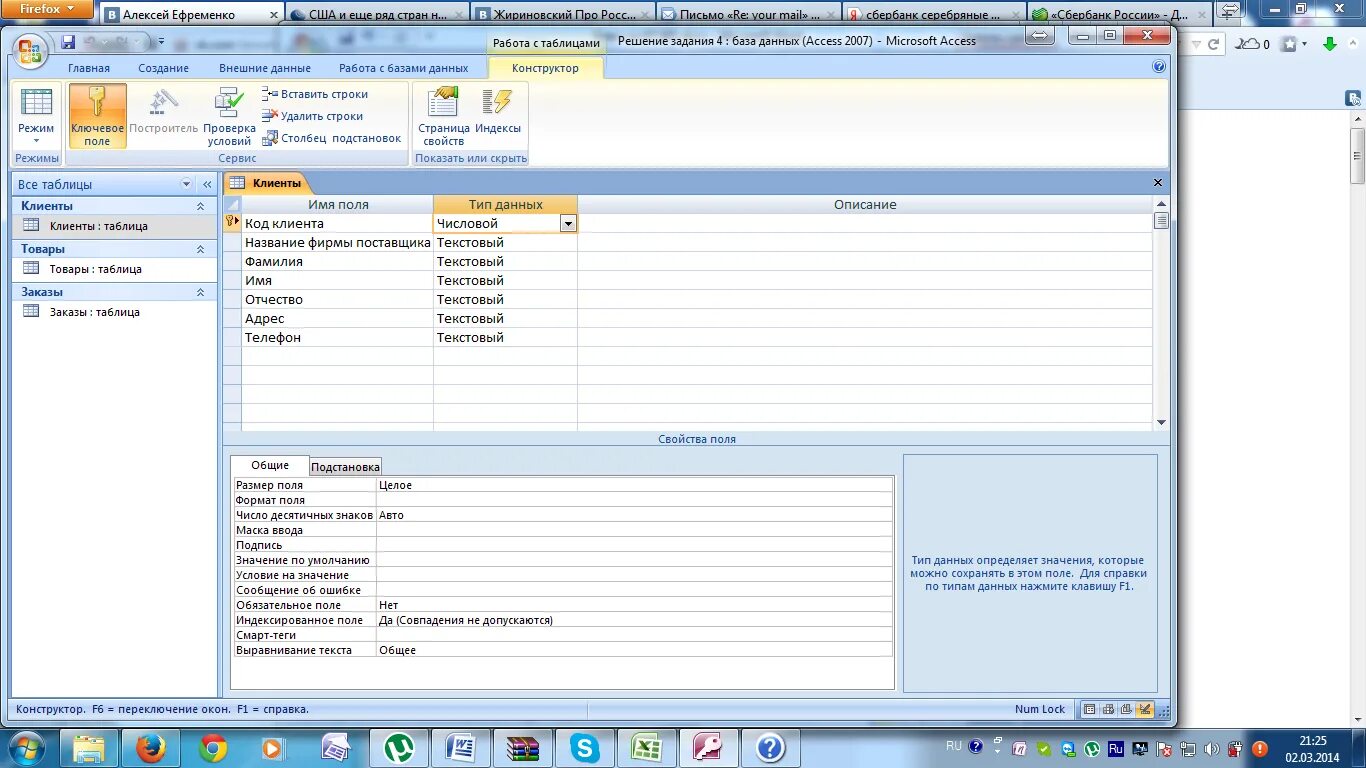Collapse the Товары group in navigation

[x=200, y=249]
